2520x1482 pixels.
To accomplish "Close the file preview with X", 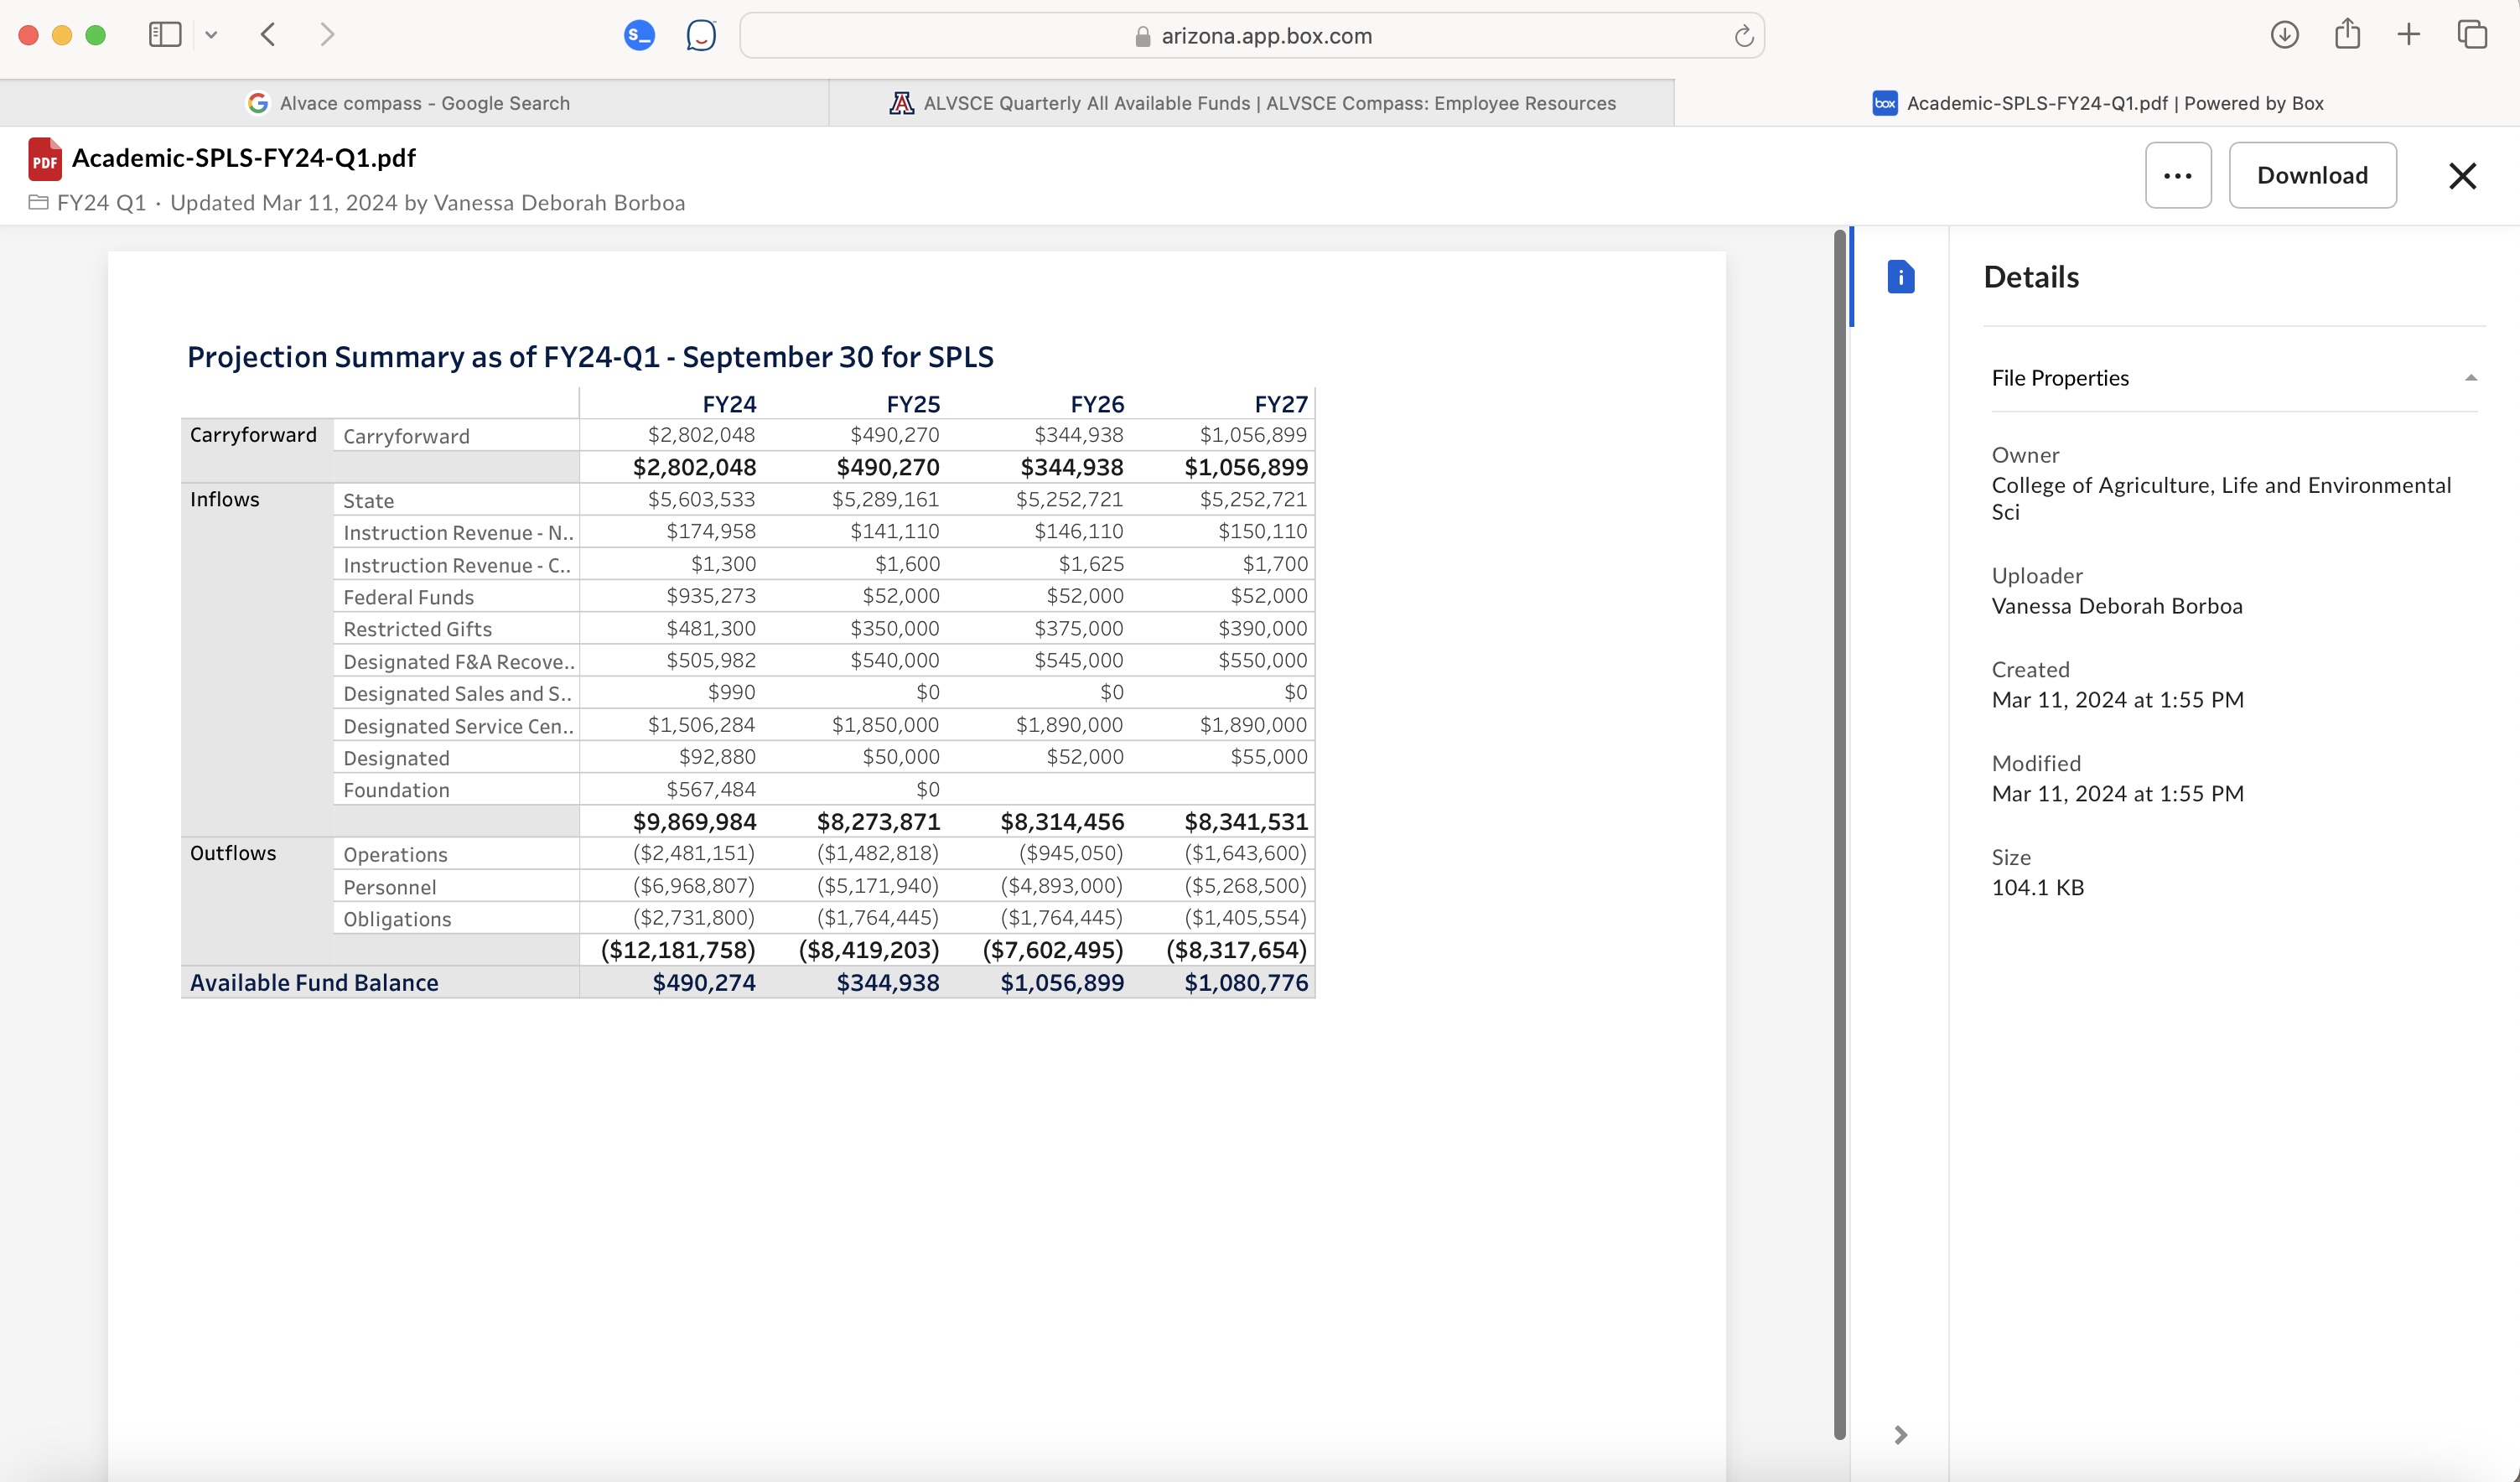I will [2462, 176].
